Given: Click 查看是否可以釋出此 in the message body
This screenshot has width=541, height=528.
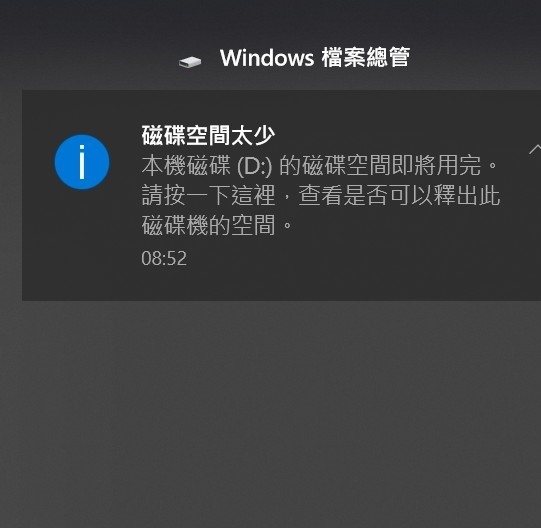Looking at the screenshot, I should point(399,195).
